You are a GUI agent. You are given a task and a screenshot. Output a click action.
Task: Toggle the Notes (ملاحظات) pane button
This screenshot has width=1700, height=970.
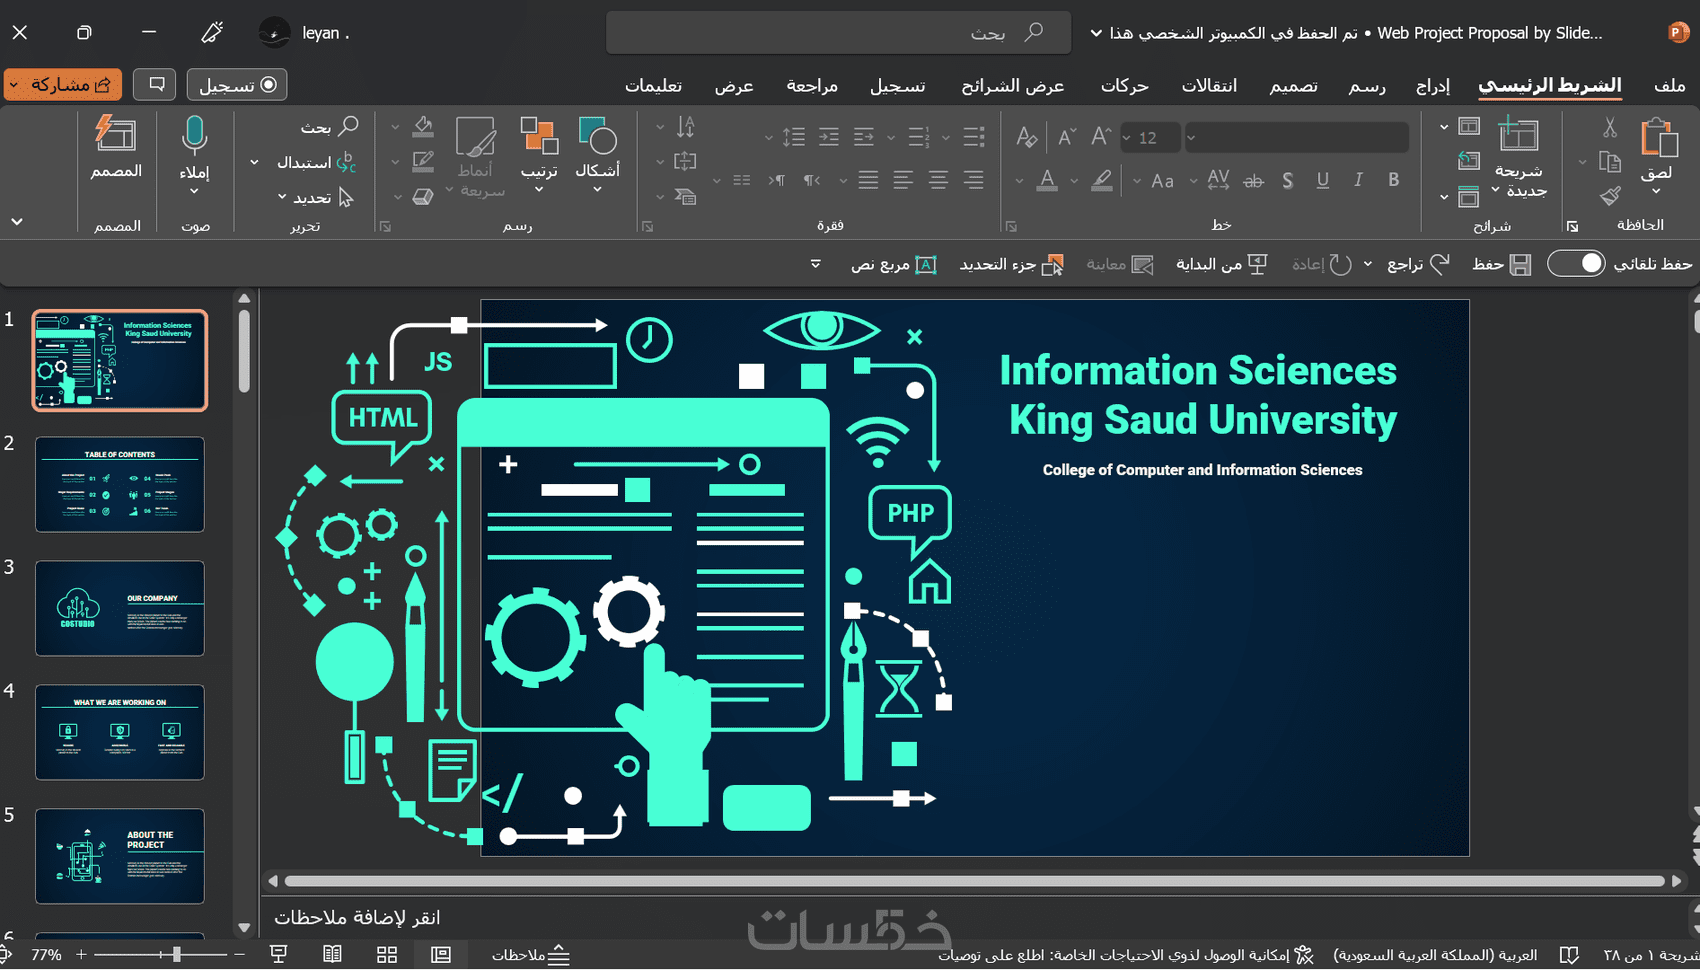[531, 955]
